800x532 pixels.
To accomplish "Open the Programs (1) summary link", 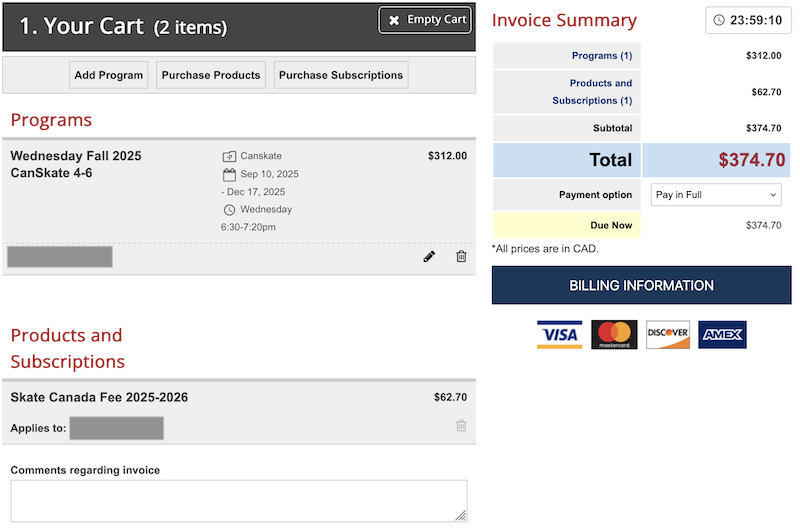I will click(601, 56).
